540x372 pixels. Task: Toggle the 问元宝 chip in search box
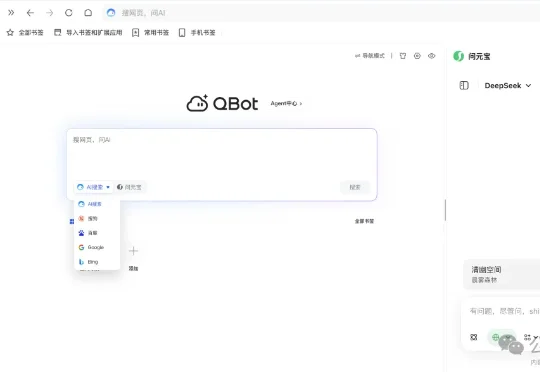coord(129,187)
